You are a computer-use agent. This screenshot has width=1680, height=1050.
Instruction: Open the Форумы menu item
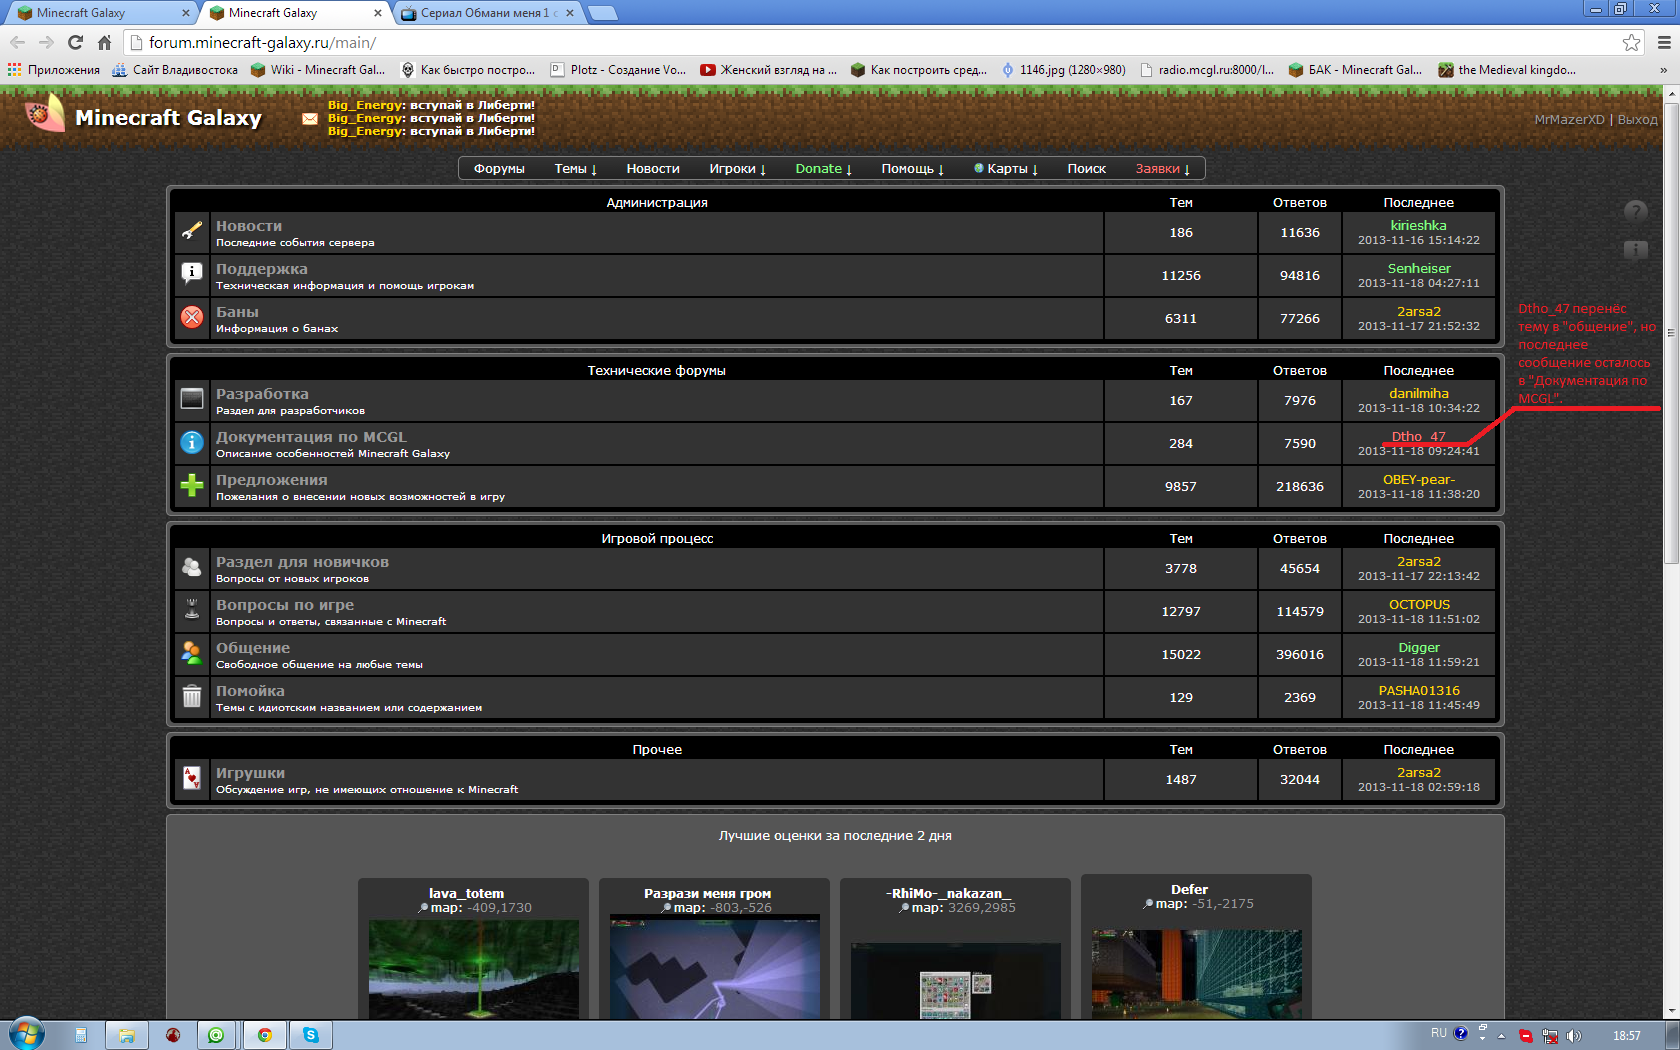click(499, 169)
